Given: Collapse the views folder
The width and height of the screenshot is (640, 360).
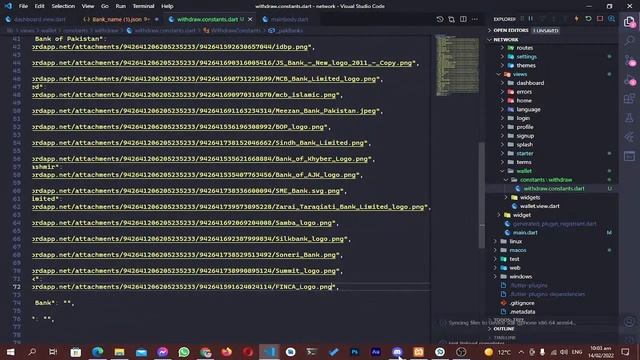Looking at the screenshot, I should 520,74.
